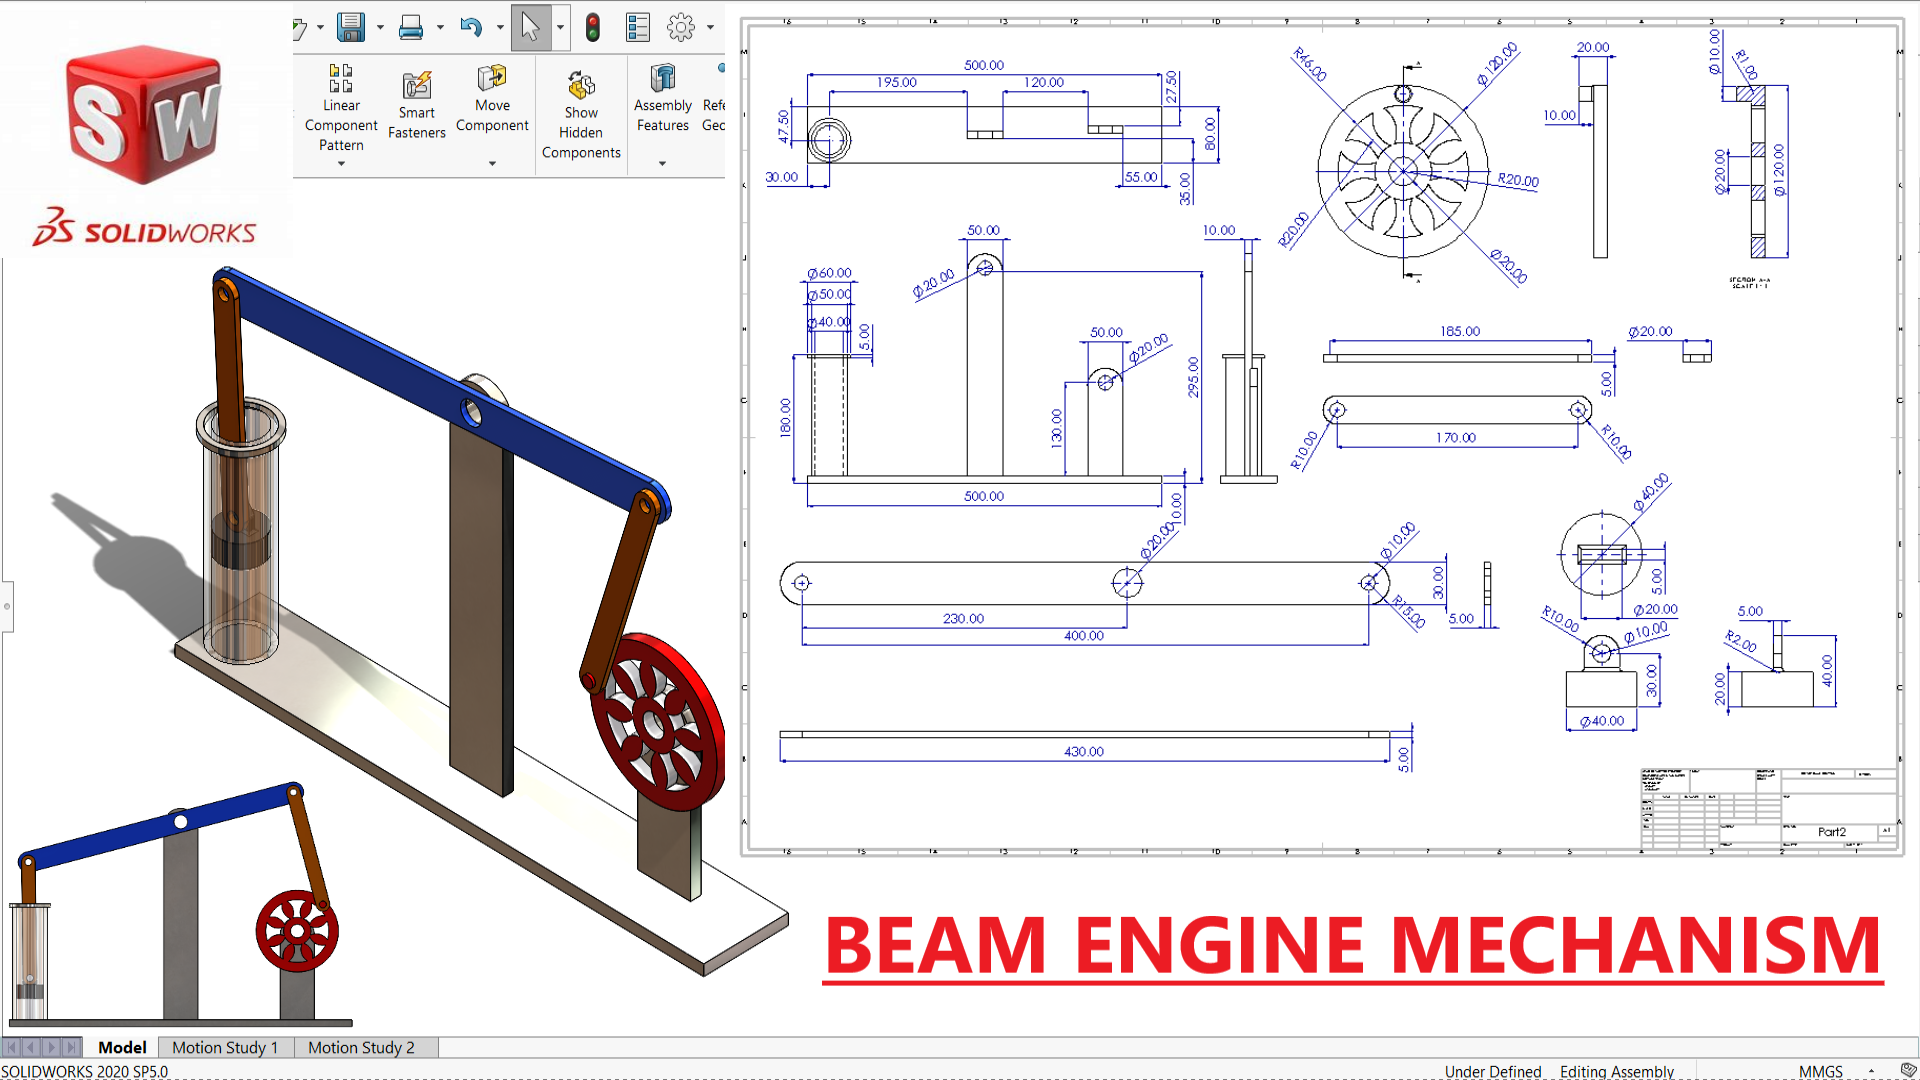Select the Model tab
The image size is (1920, 1080).
122,1047
